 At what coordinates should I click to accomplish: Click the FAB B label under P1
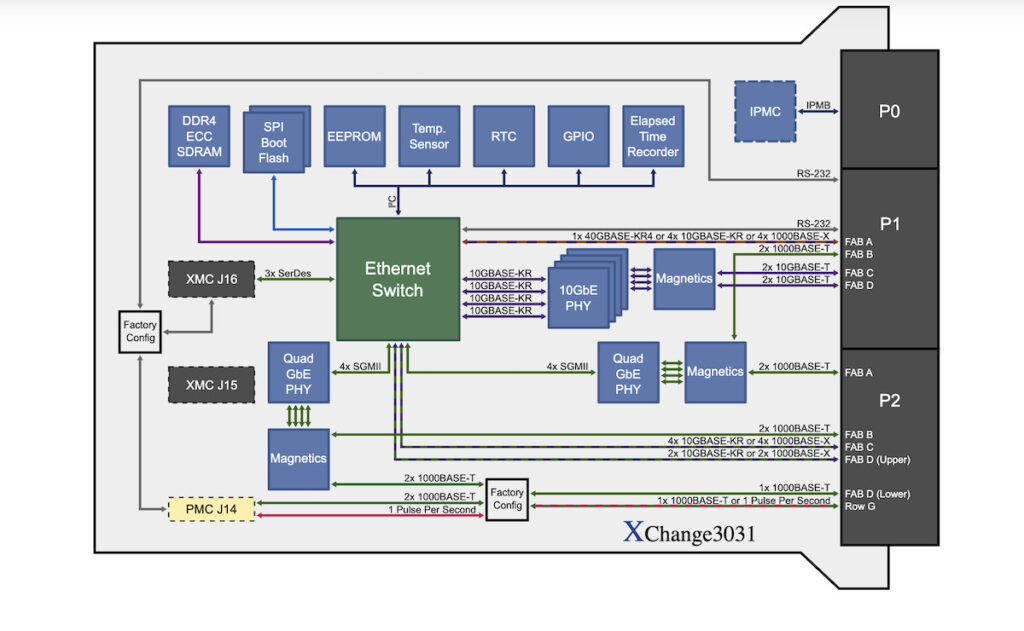pyautogui.click(x=858, y=254)
